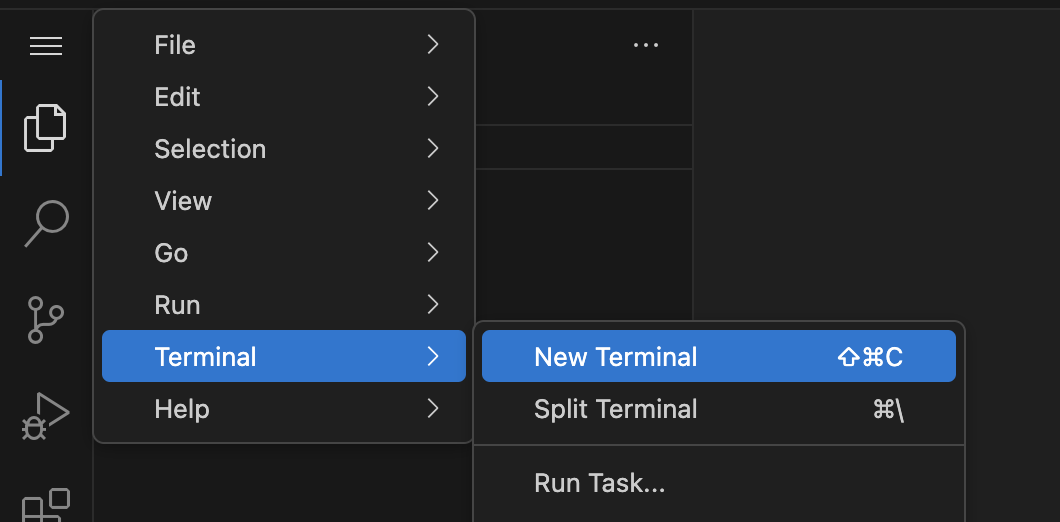
Task: Expand the View submenu arrow
Action: [x=433, y=200]
